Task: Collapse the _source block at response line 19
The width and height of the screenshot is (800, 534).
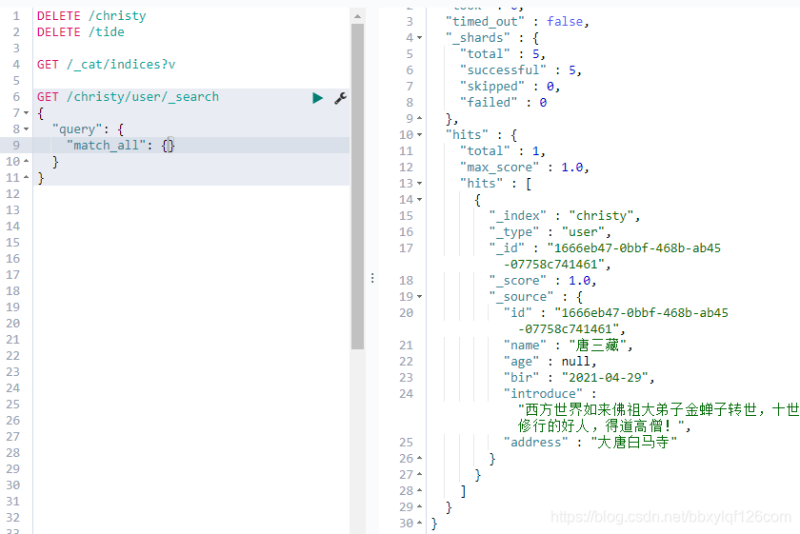Action: [419, 296]
